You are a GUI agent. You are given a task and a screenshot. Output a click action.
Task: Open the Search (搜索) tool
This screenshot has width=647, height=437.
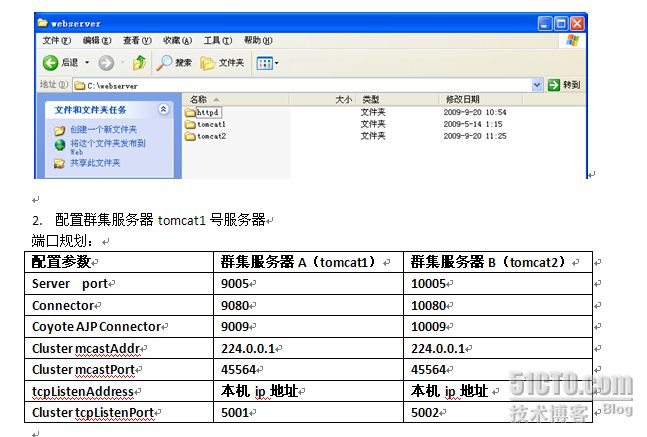(x=174, y=63)
